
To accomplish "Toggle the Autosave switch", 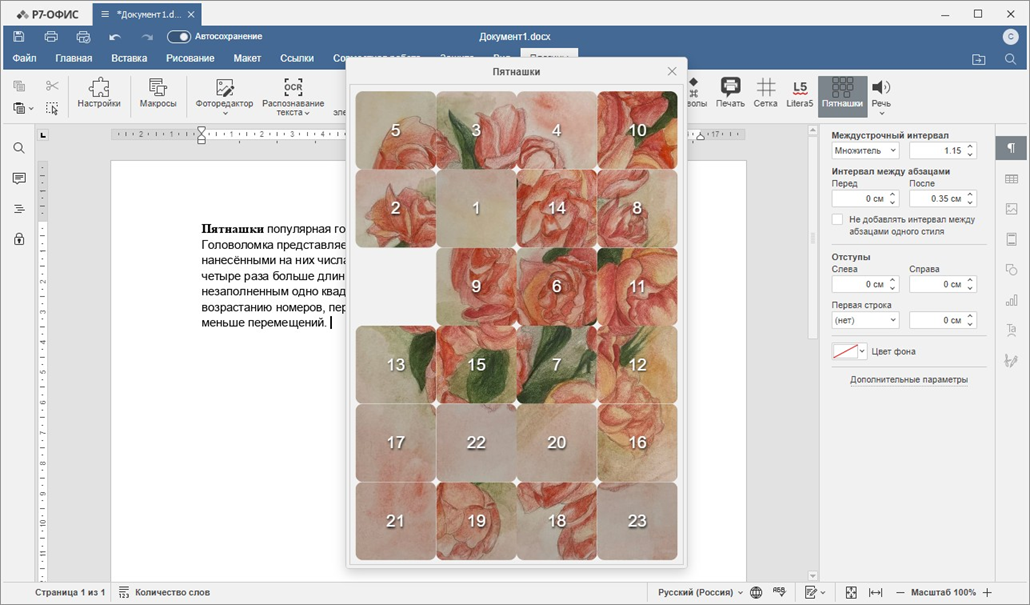I will pyautogui.click(x=178, y=37).
